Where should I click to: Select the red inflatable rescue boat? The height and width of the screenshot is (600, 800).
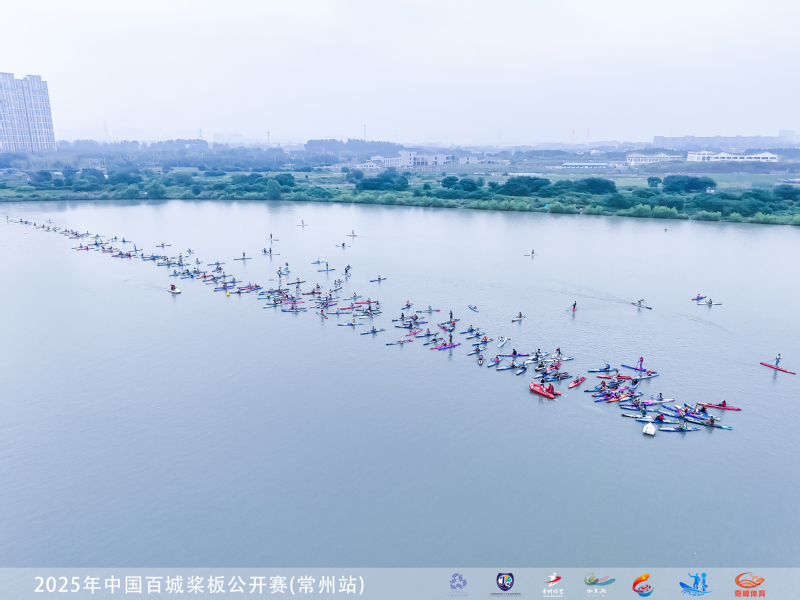[x=542, y=390]
